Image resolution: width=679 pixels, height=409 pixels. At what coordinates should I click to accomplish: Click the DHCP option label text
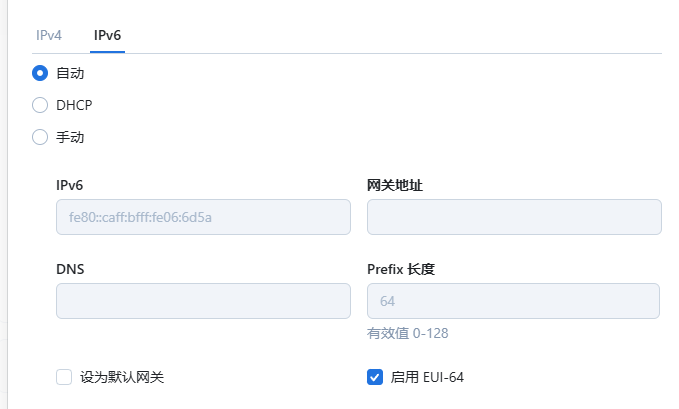pyautogui.click(x=75, y=105)
